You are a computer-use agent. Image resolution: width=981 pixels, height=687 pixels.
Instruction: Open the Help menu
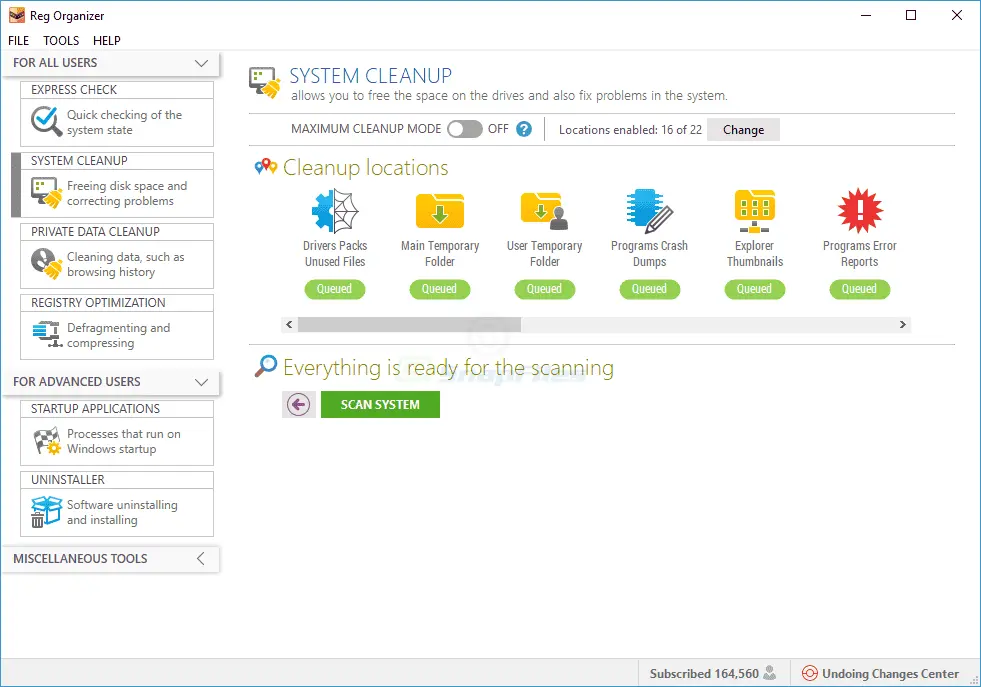tap(106, 41)
